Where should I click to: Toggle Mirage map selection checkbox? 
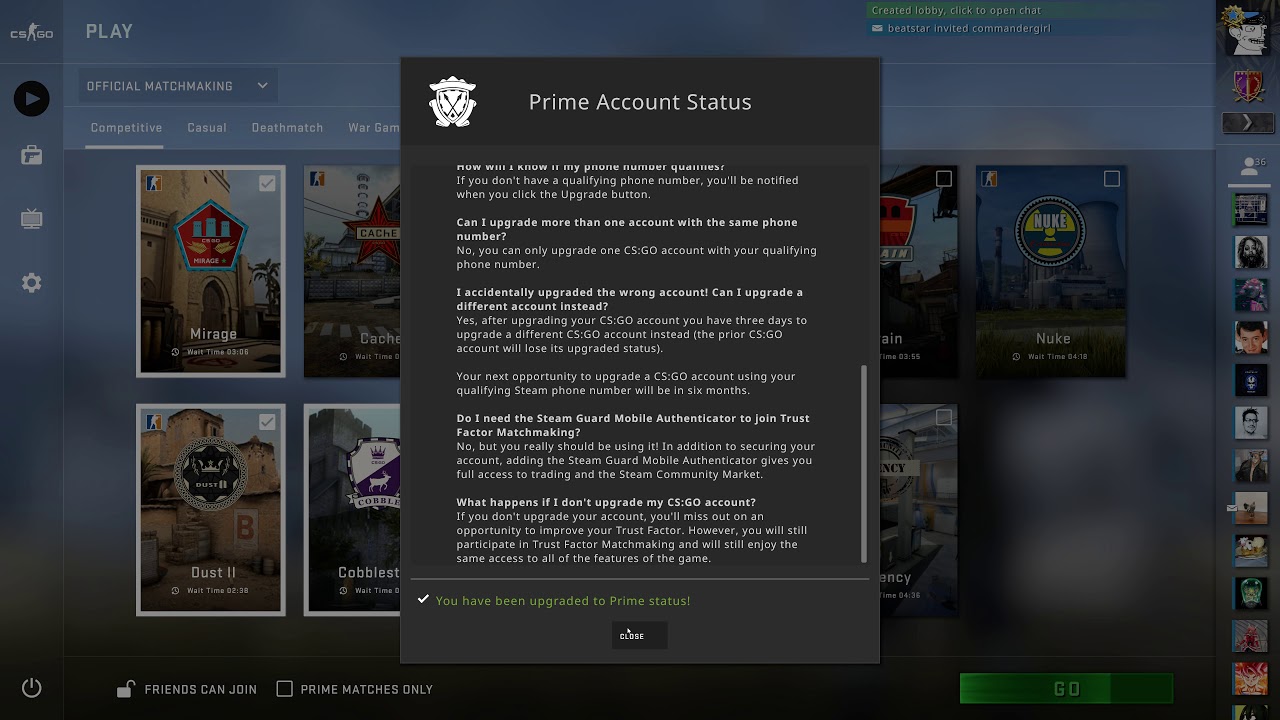[267, 183]
